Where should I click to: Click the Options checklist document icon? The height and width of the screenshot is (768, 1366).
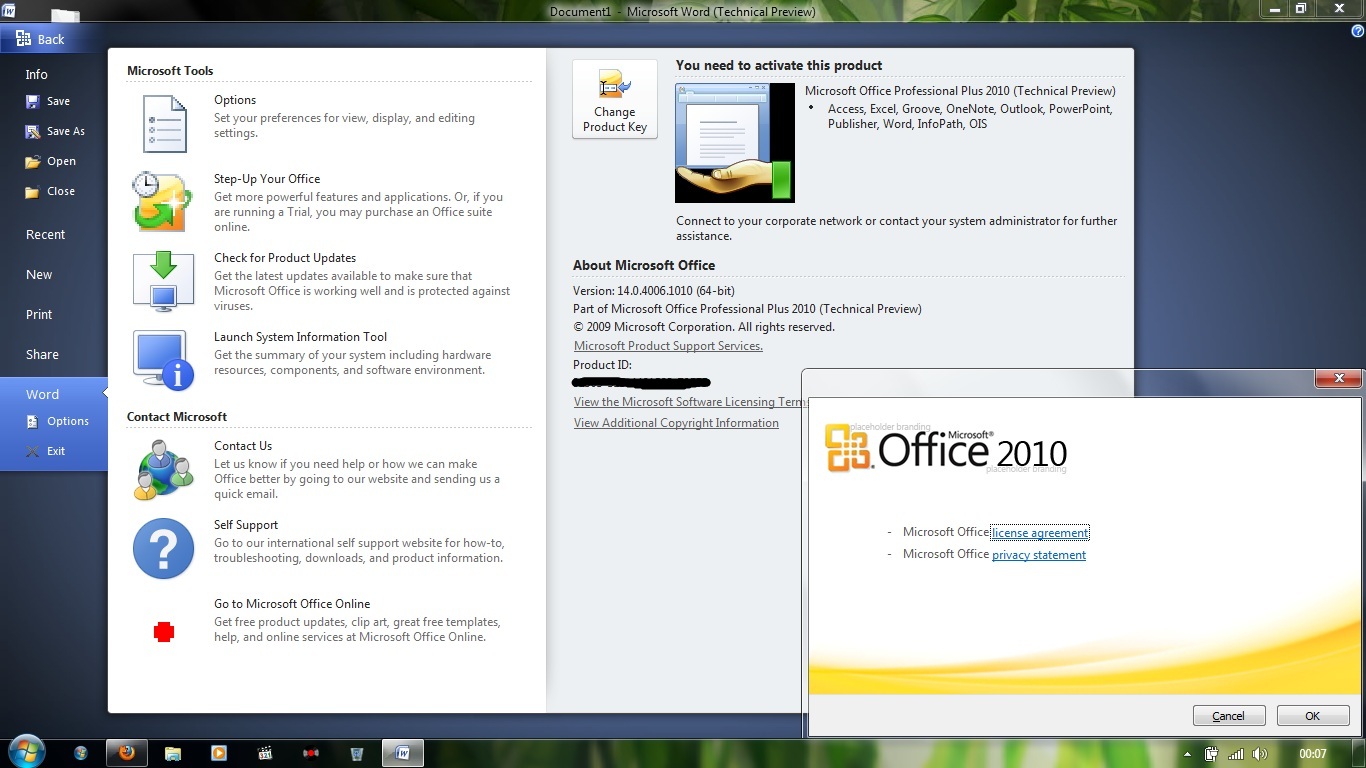click(x=164, y=123)
